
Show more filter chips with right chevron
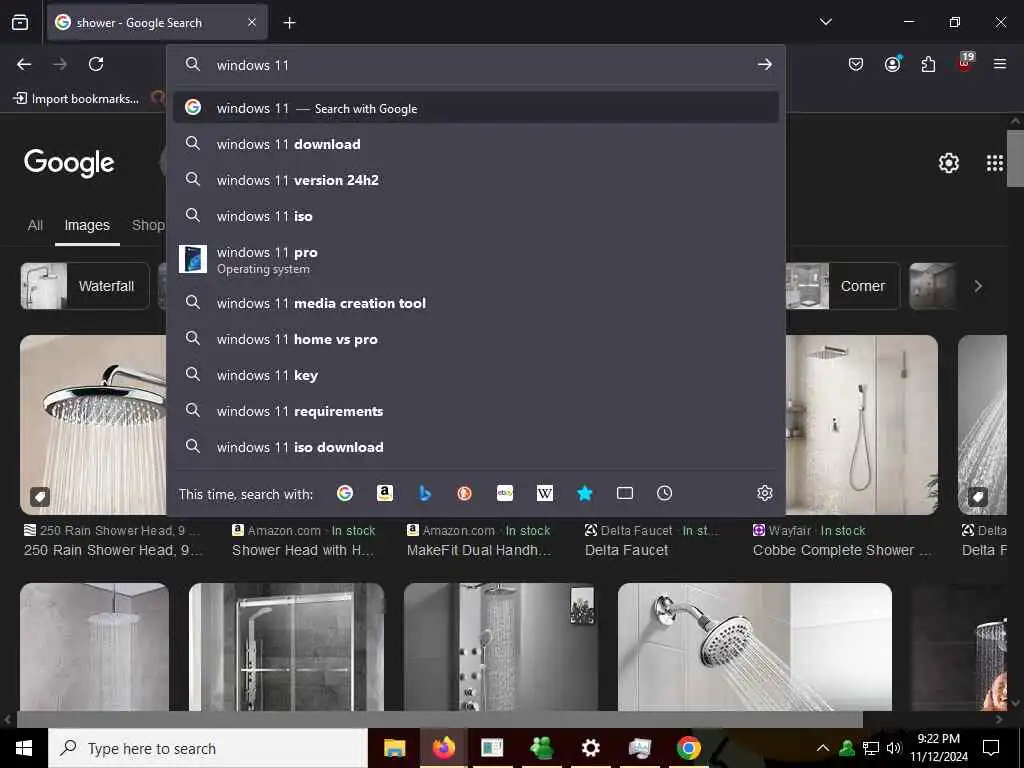[978, 286]
